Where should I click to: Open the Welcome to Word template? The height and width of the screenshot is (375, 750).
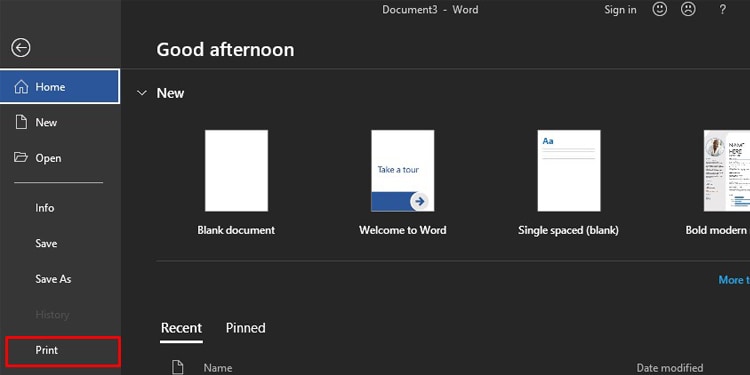pyautogui.click(x=403, y=171)
